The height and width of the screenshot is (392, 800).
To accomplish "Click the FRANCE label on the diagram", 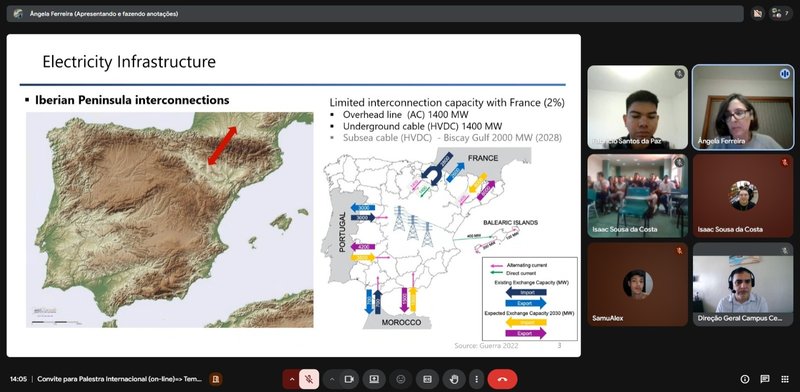I will (x=483, y=158).
